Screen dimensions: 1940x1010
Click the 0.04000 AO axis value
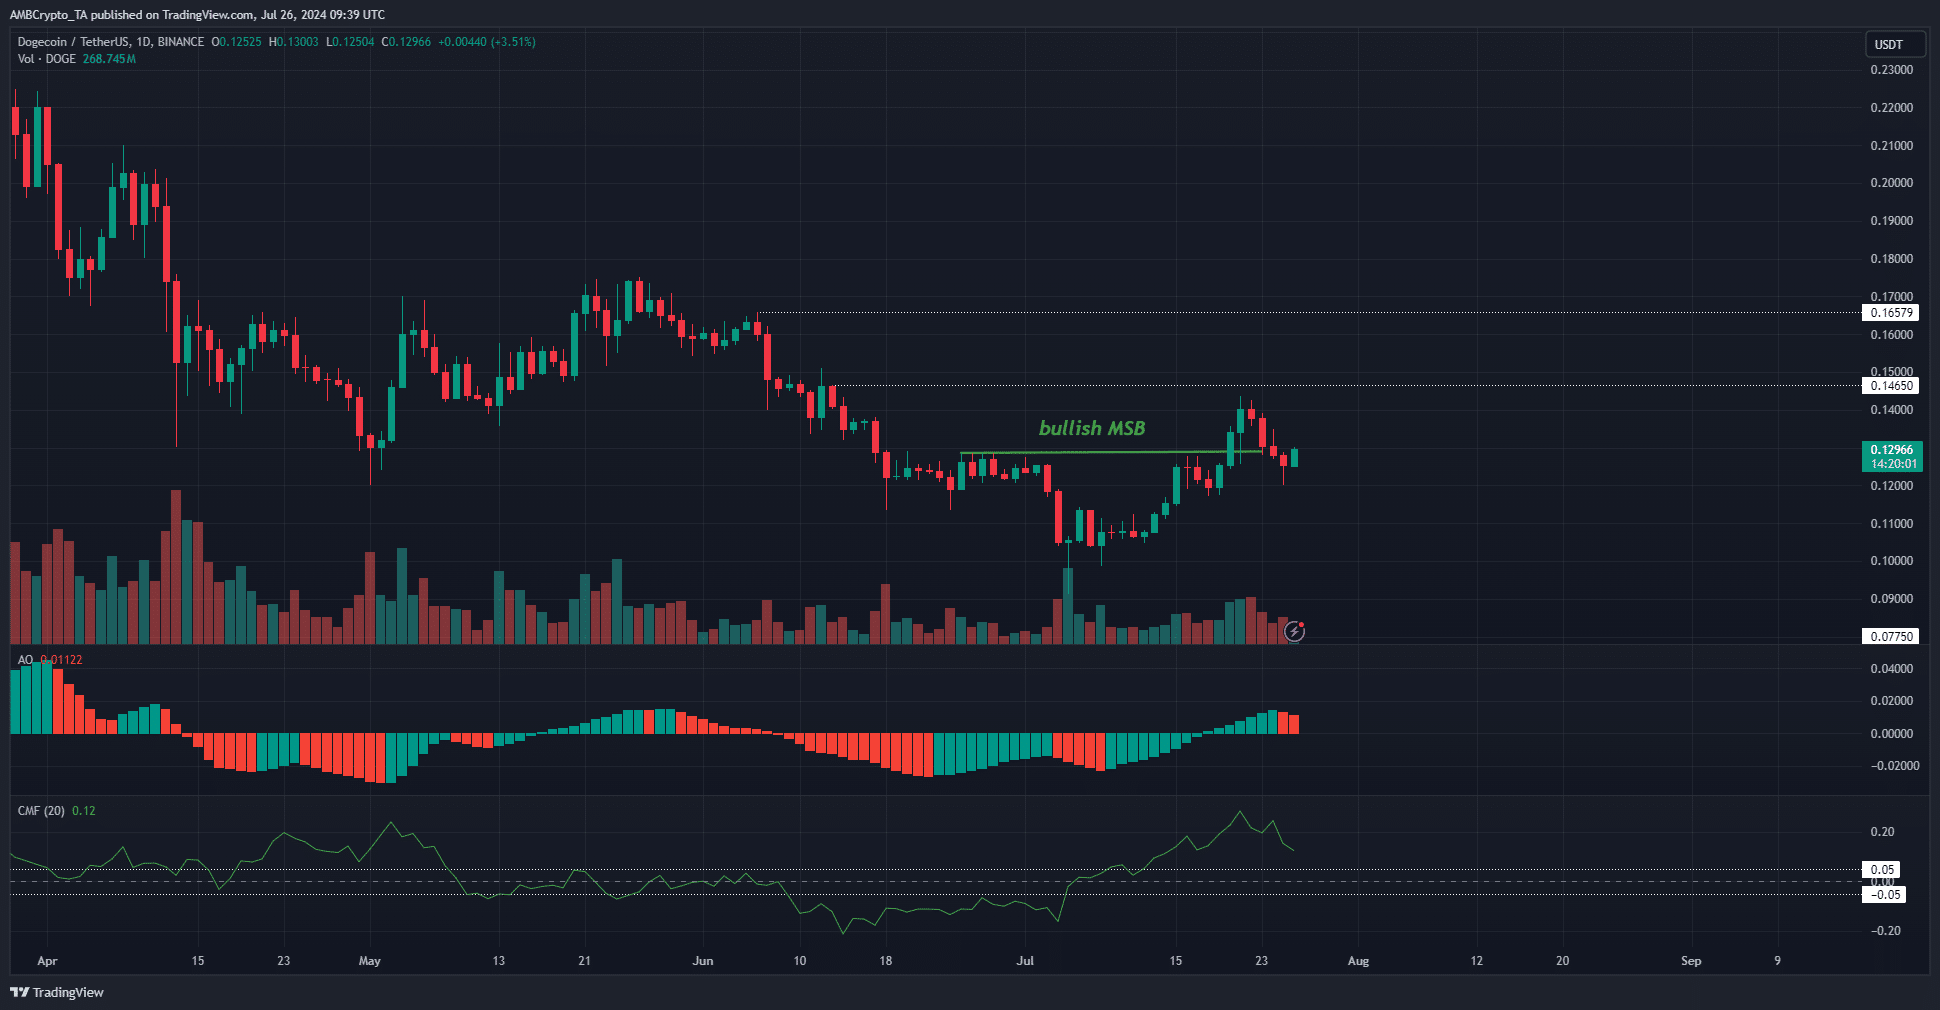tap(1892, 669)
